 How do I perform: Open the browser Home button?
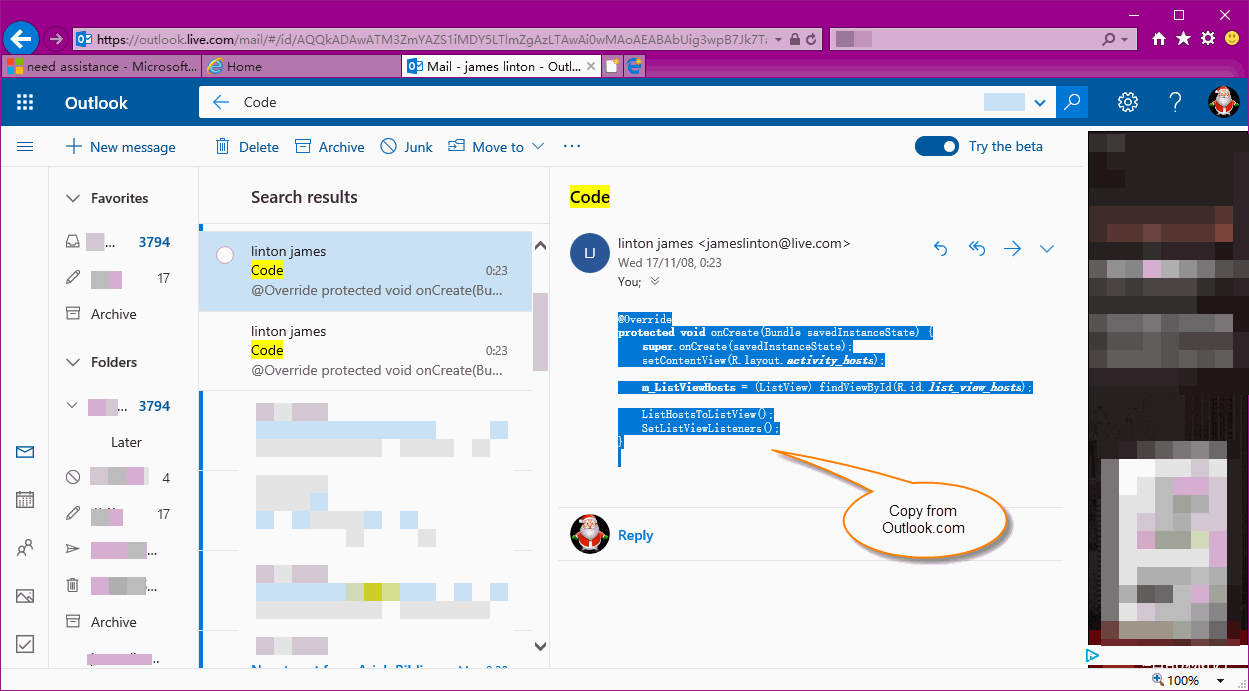click(x=1159, y=39)
